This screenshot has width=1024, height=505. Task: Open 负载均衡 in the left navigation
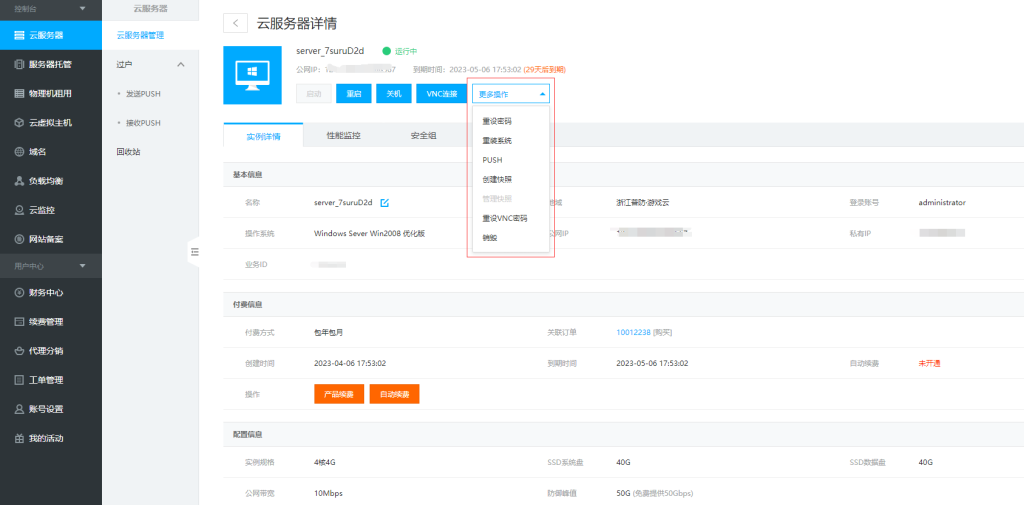45,181
